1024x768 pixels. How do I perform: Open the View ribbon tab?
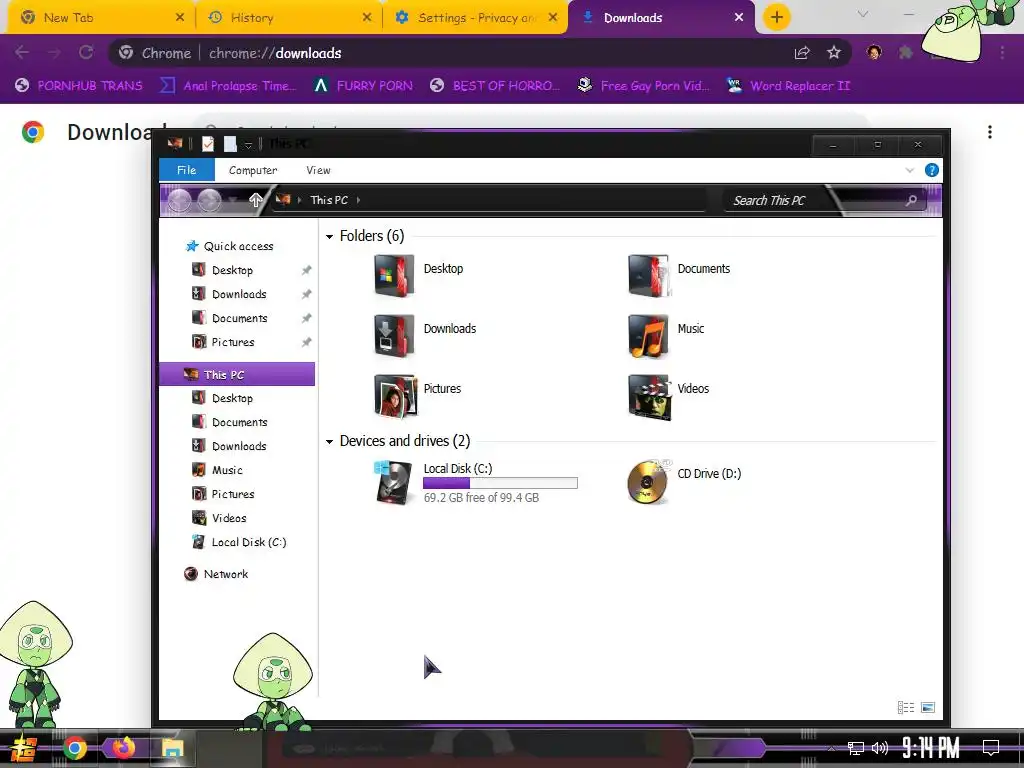coord(318,170)
